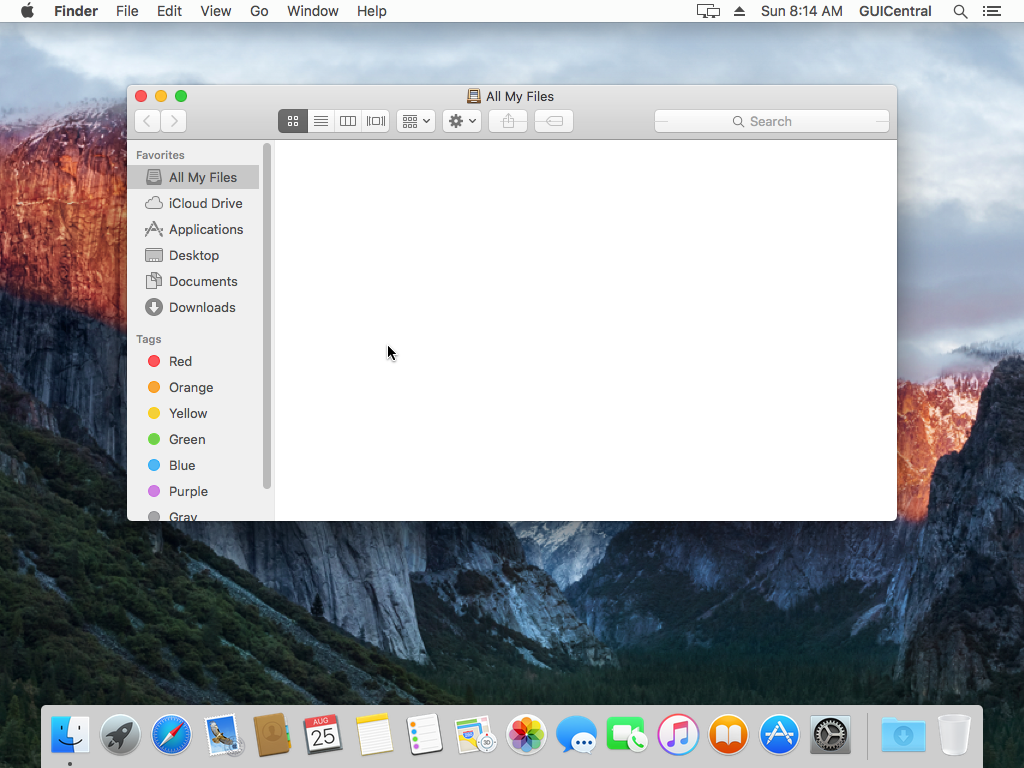The height and width of the screenshot is (768, 1024).
Task: Switch to list view in Finder toolbar
Action: tap(321, 121)
